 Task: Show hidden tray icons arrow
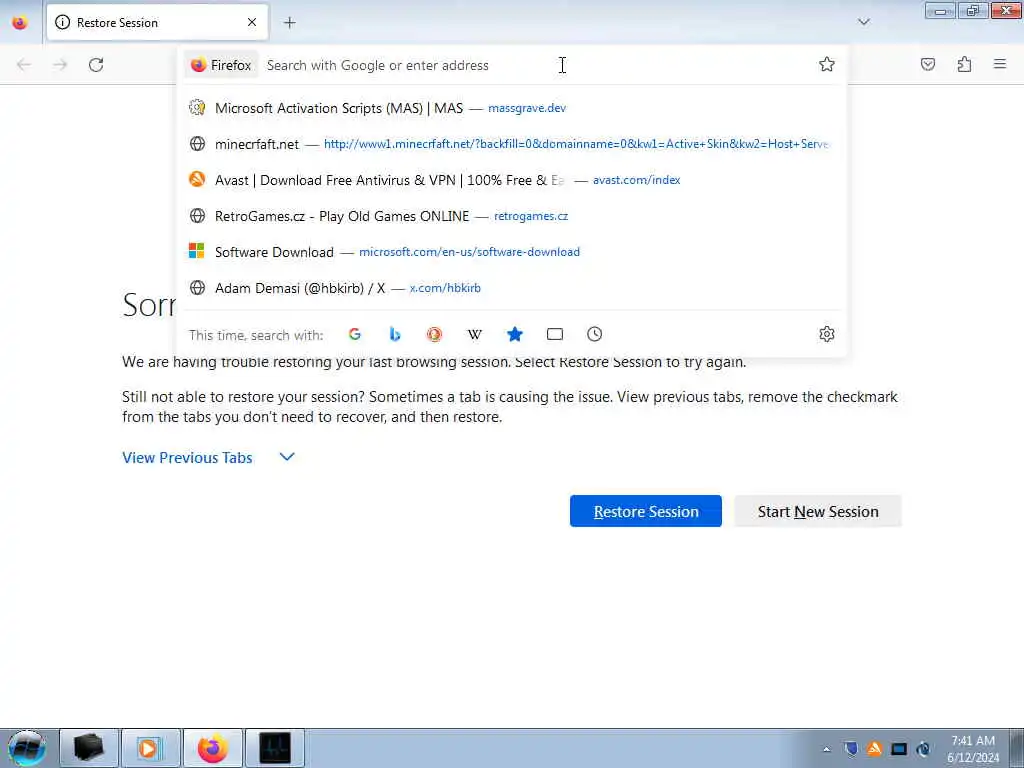click(x=826, y=749)
